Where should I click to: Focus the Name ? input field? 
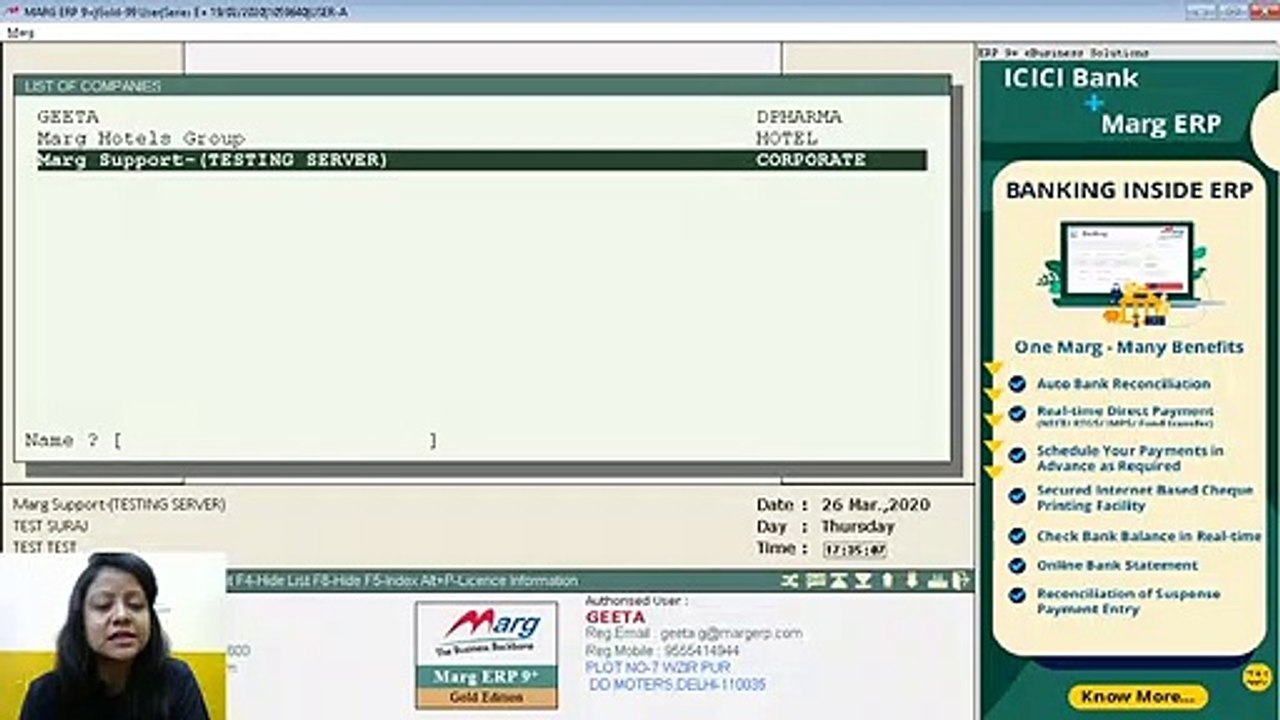coord(275,440)
